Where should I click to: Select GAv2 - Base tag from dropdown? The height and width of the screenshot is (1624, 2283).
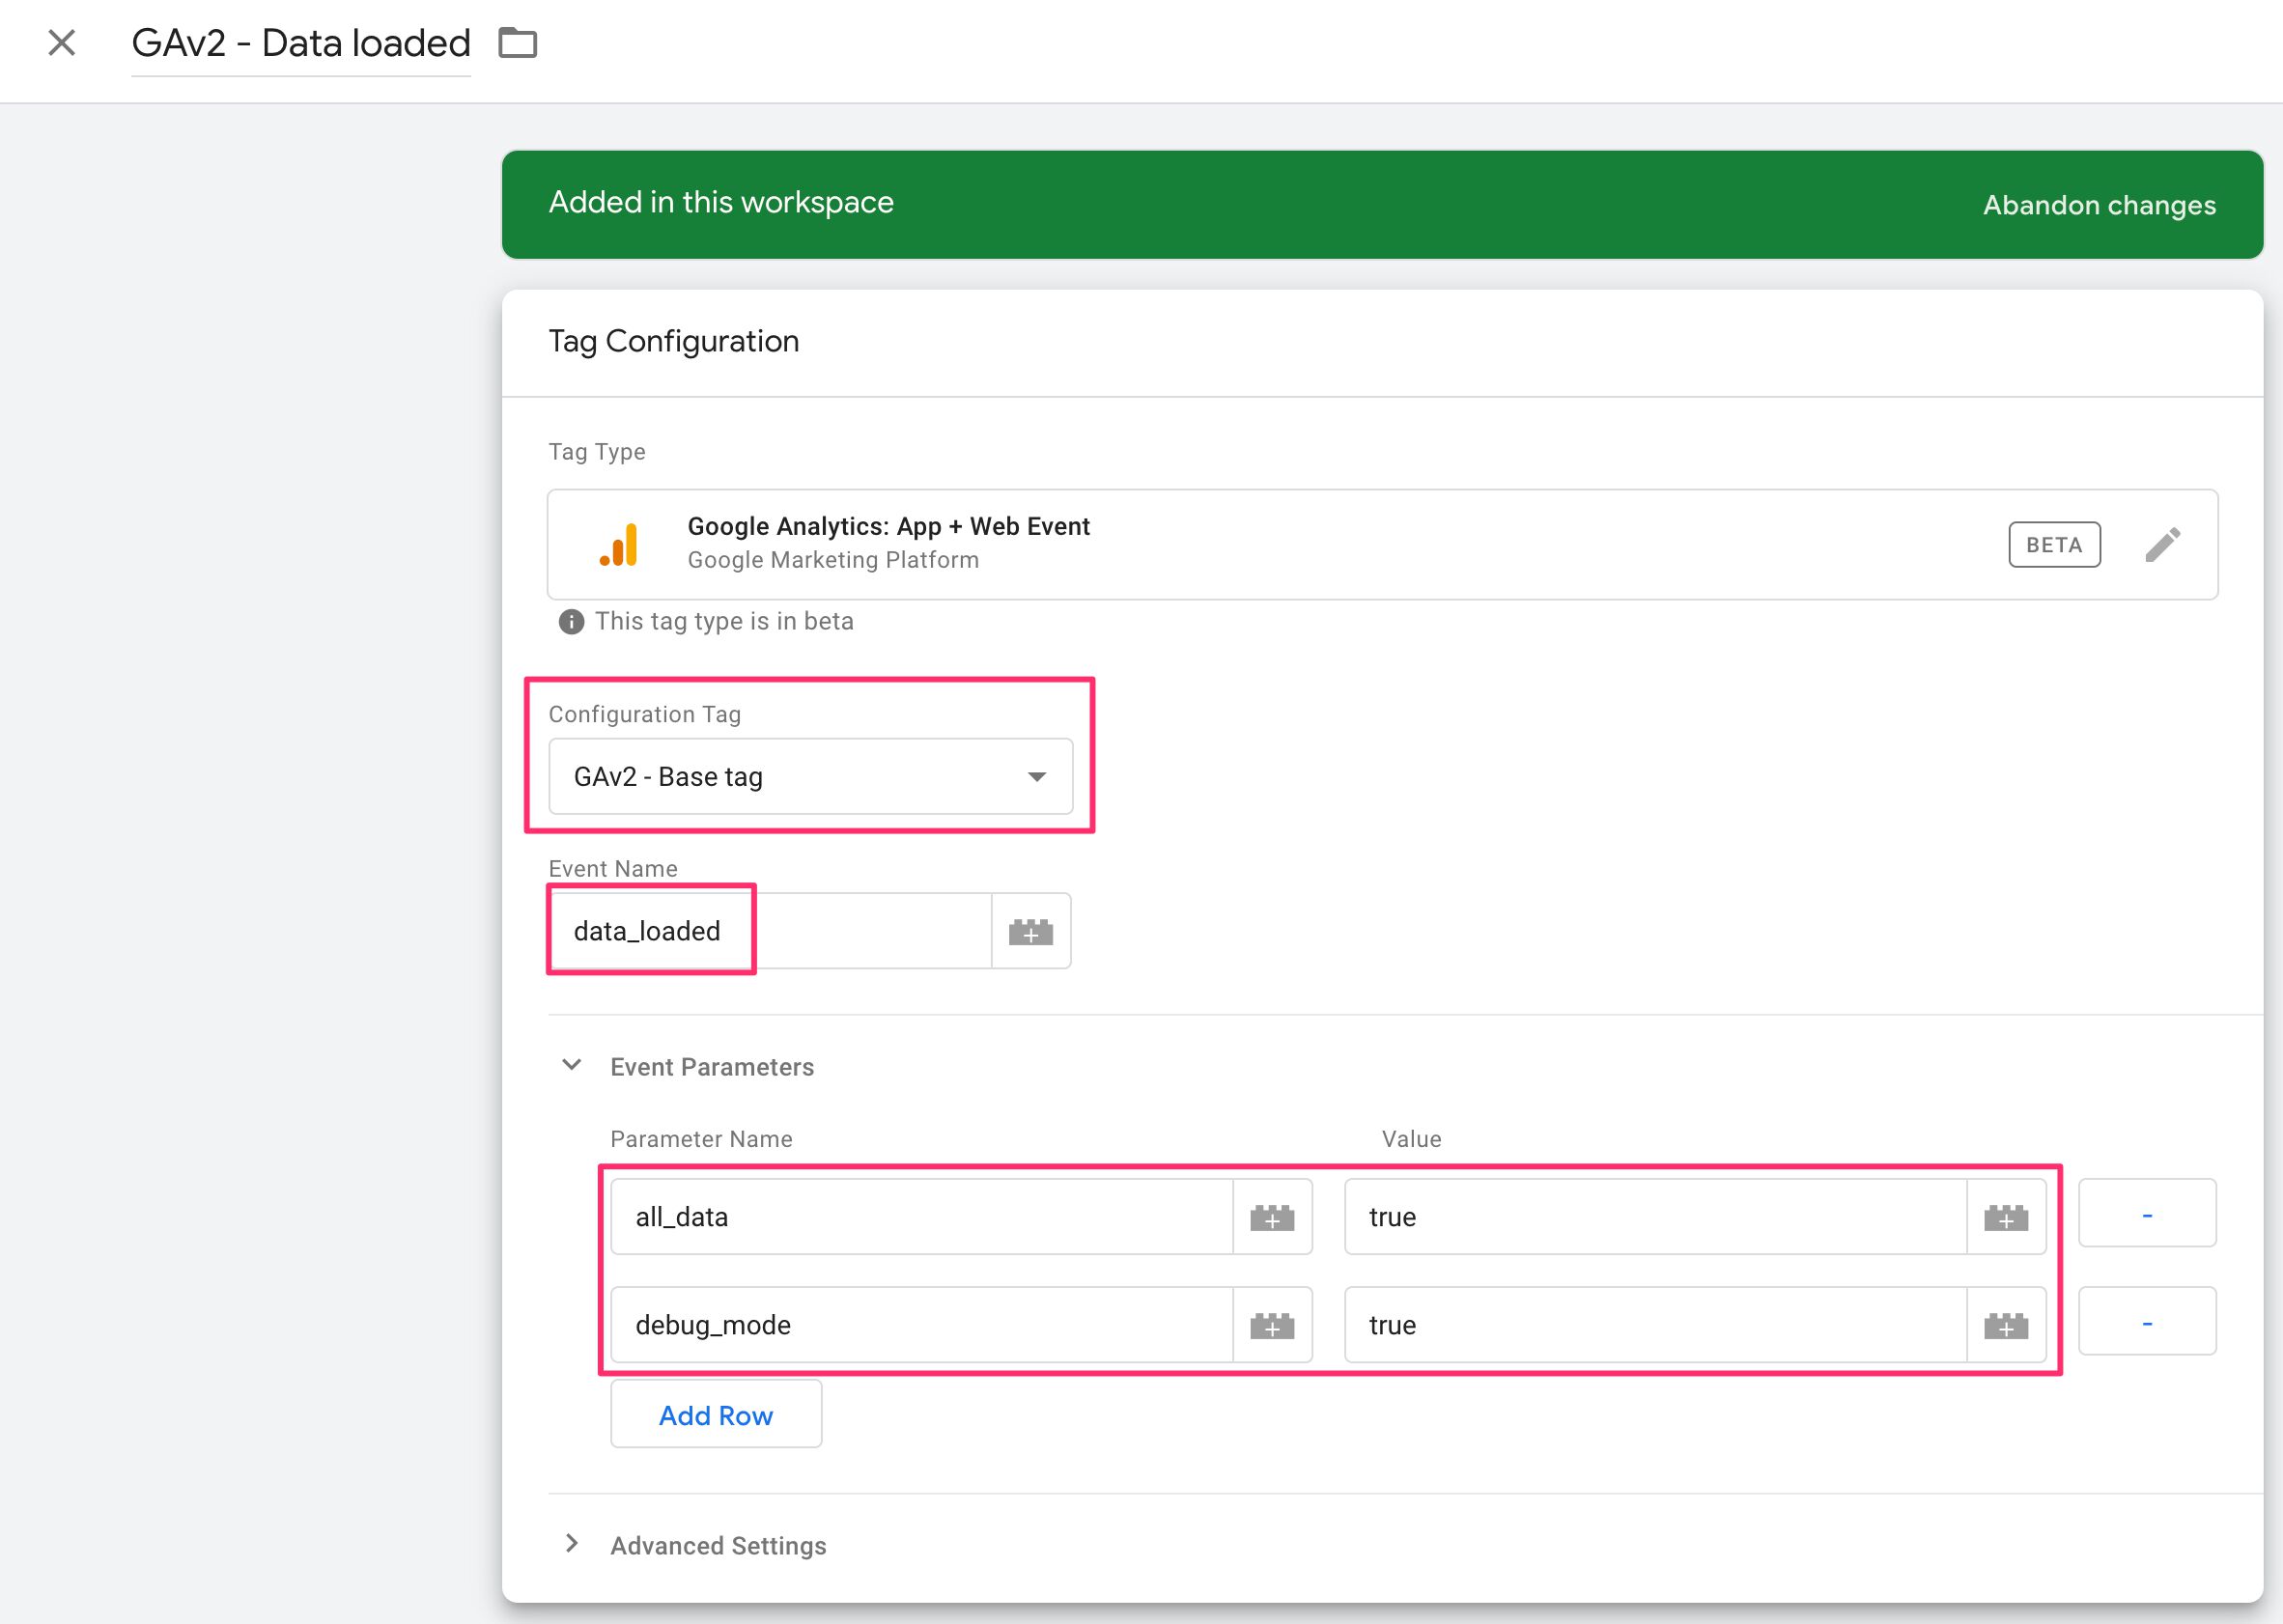(x=810, y=775)
